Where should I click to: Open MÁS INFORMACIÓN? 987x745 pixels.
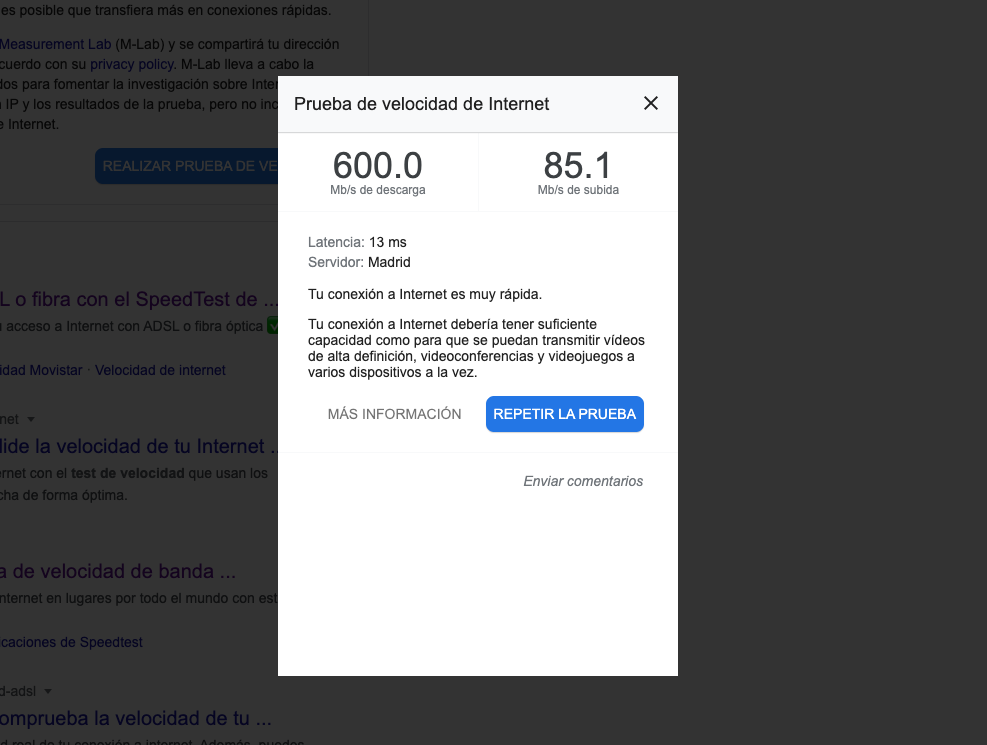394,413
